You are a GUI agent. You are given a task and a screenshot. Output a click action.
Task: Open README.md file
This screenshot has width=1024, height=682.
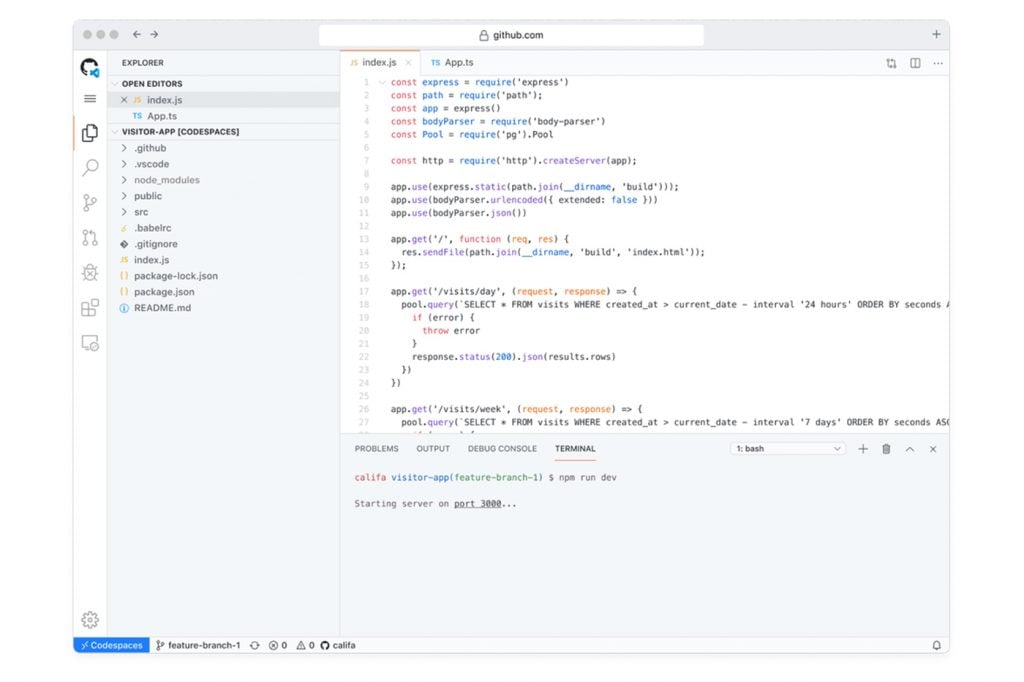pos(223,308)
